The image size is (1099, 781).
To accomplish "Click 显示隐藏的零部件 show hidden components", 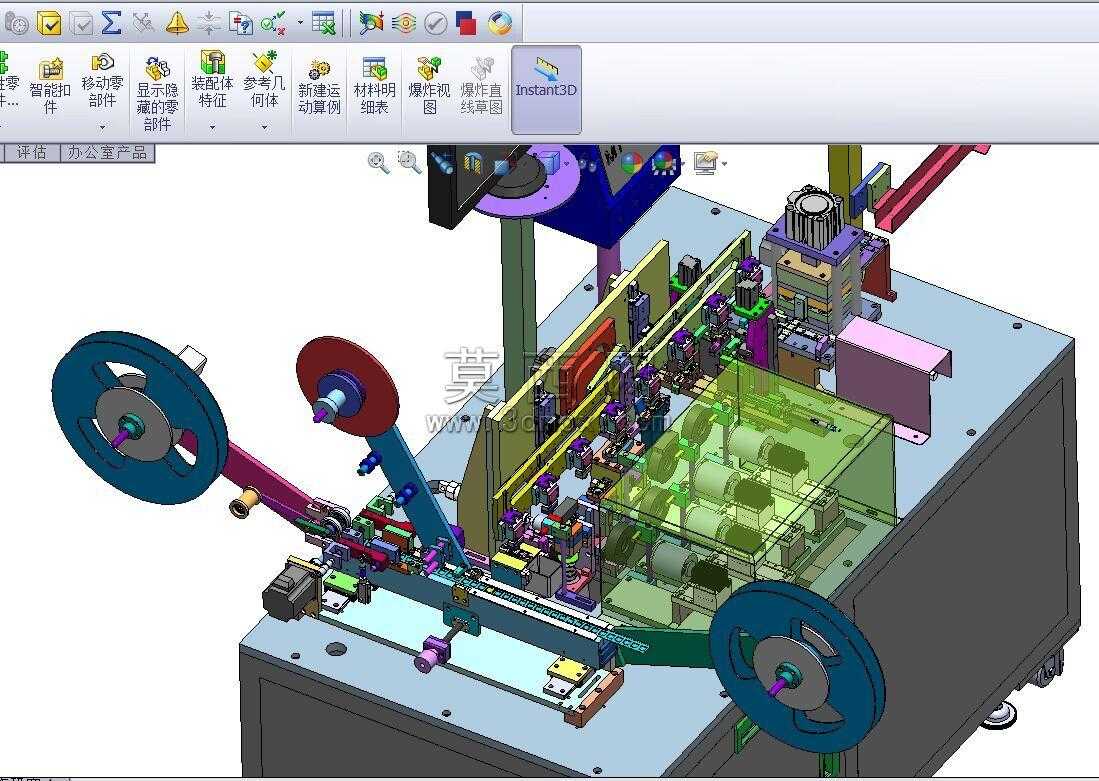I will pyautogui.click(x=157, y=93).
